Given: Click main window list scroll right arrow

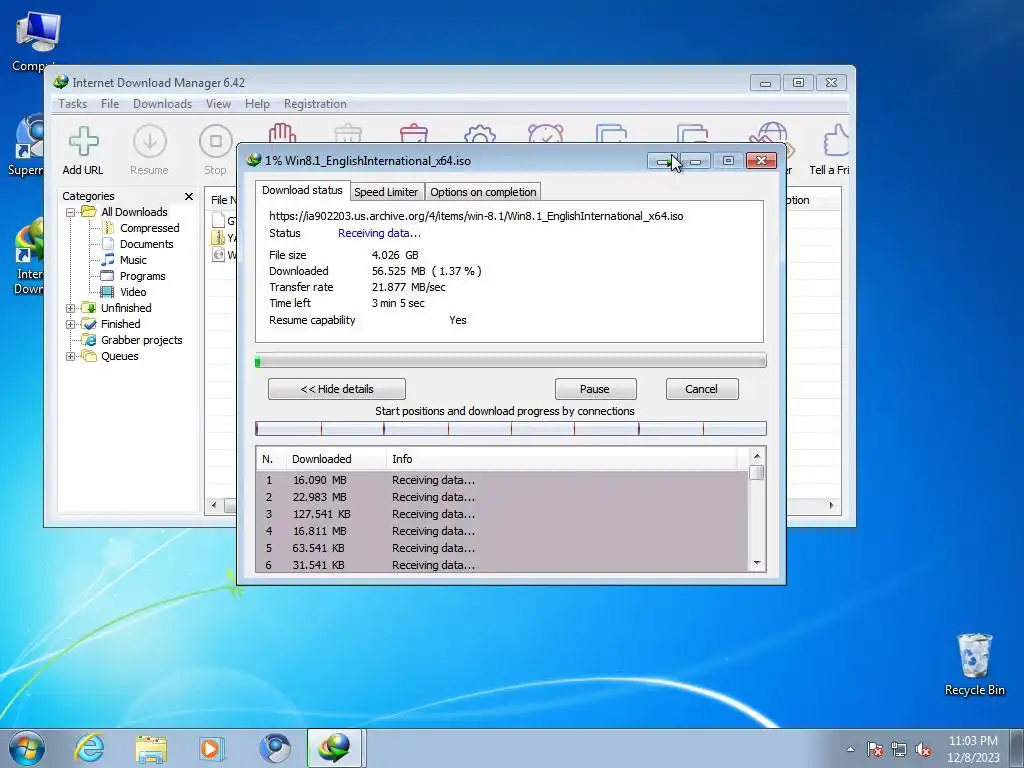Looking at the screenshot, I should pyautogui.click(x=831, y=505).
